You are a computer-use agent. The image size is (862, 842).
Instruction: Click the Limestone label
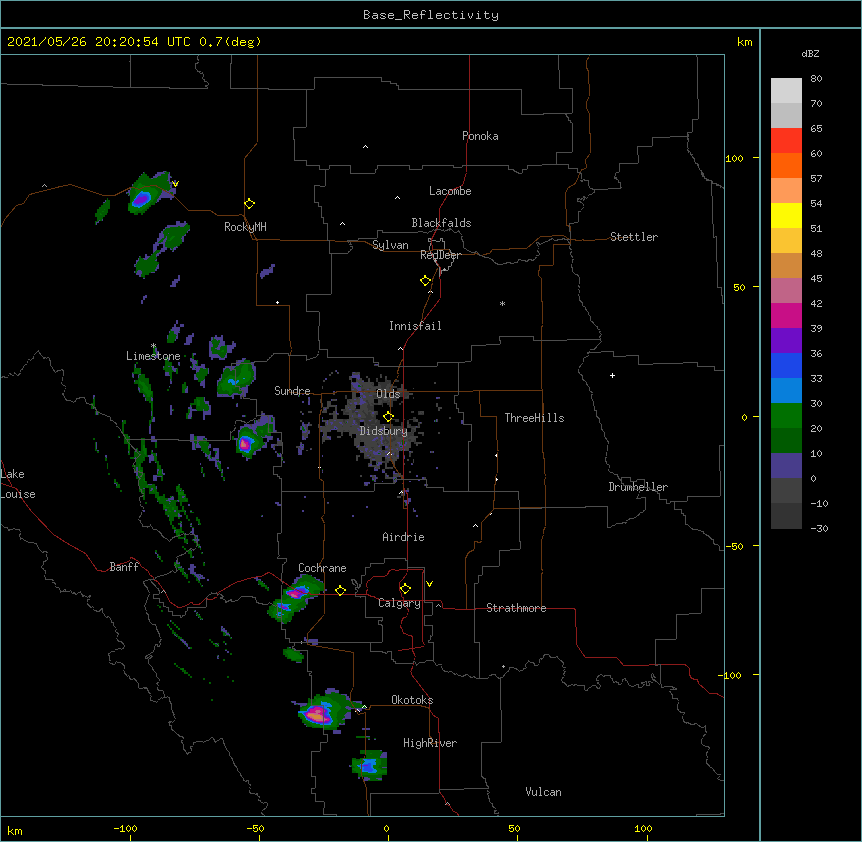pyautogui.click(x=153, y=356)
